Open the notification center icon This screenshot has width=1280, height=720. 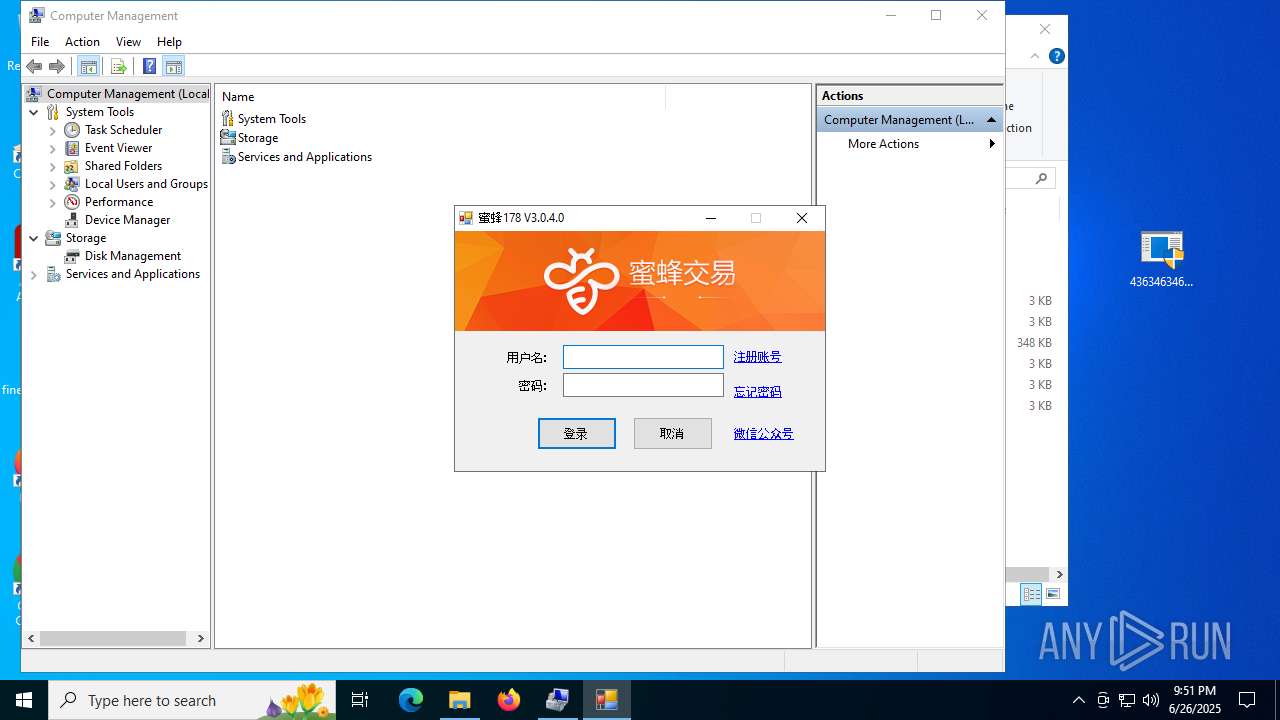[x=1247, y=700]
